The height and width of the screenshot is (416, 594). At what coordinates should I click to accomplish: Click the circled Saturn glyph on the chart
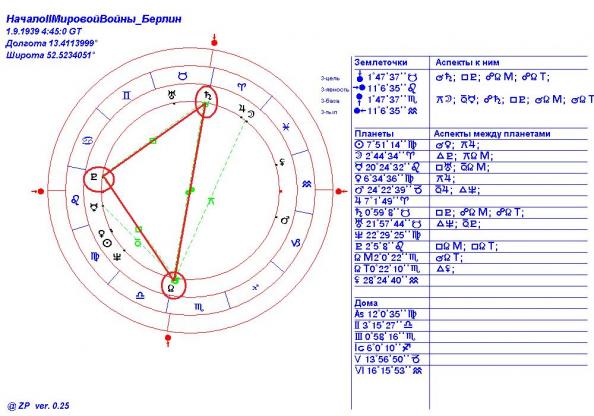pos(208,96)
